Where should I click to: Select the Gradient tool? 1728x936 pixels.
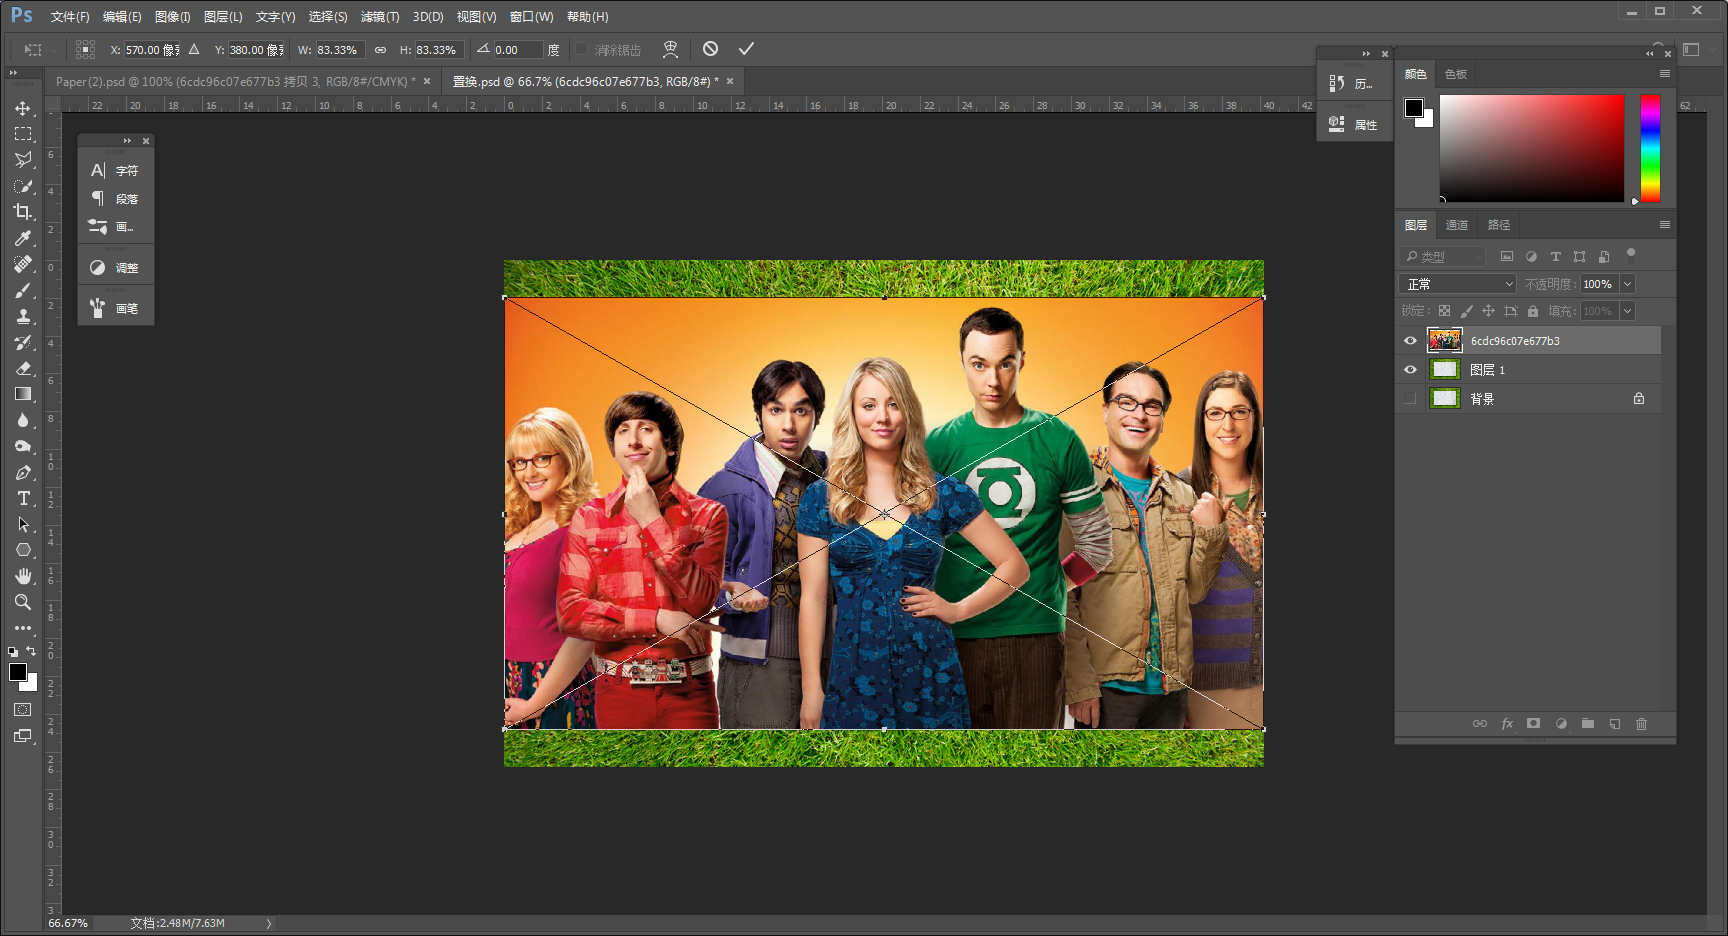(23, 394)
